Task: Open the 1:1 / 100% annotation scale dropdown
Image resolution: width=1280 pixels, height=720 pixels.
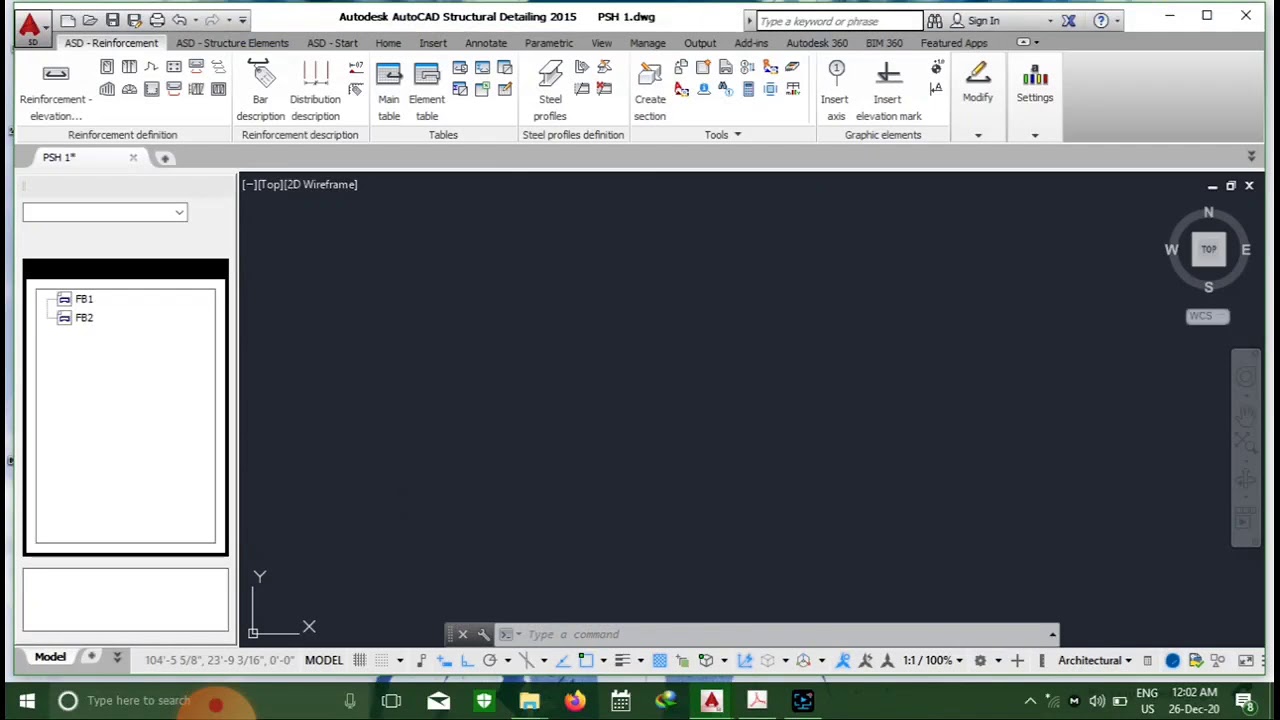Action: click(934, 660)
